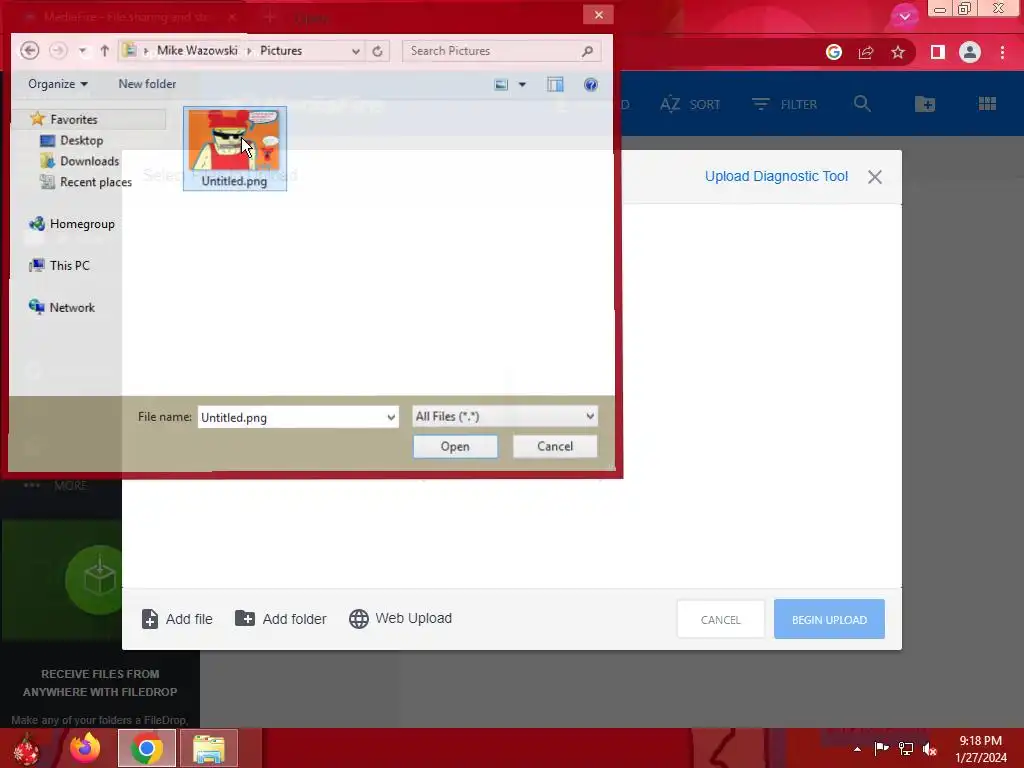Go back in file dialog
The height and width of the screenshot is (768, 1024).
tap(29, 50)
